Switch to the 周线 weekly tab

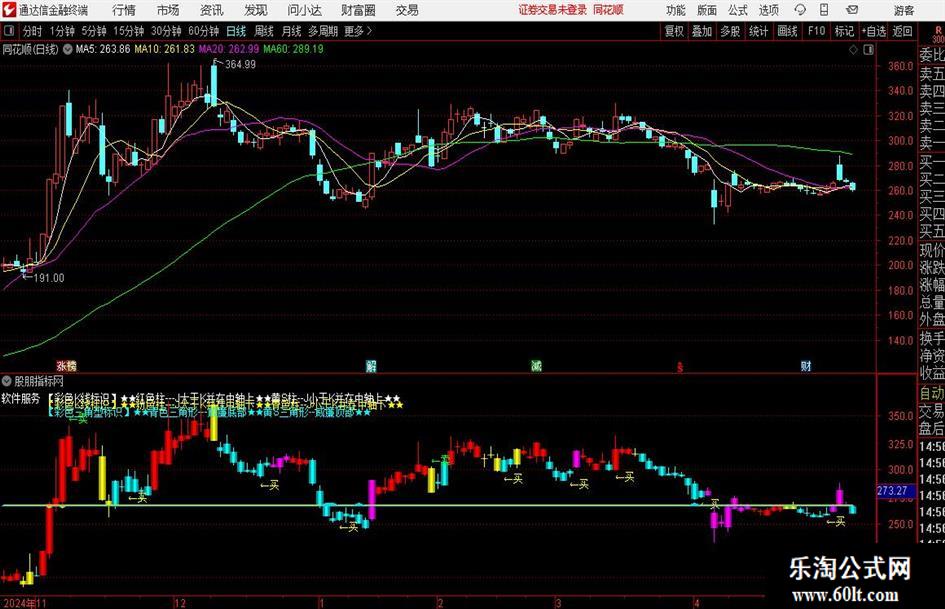point(264,31)
